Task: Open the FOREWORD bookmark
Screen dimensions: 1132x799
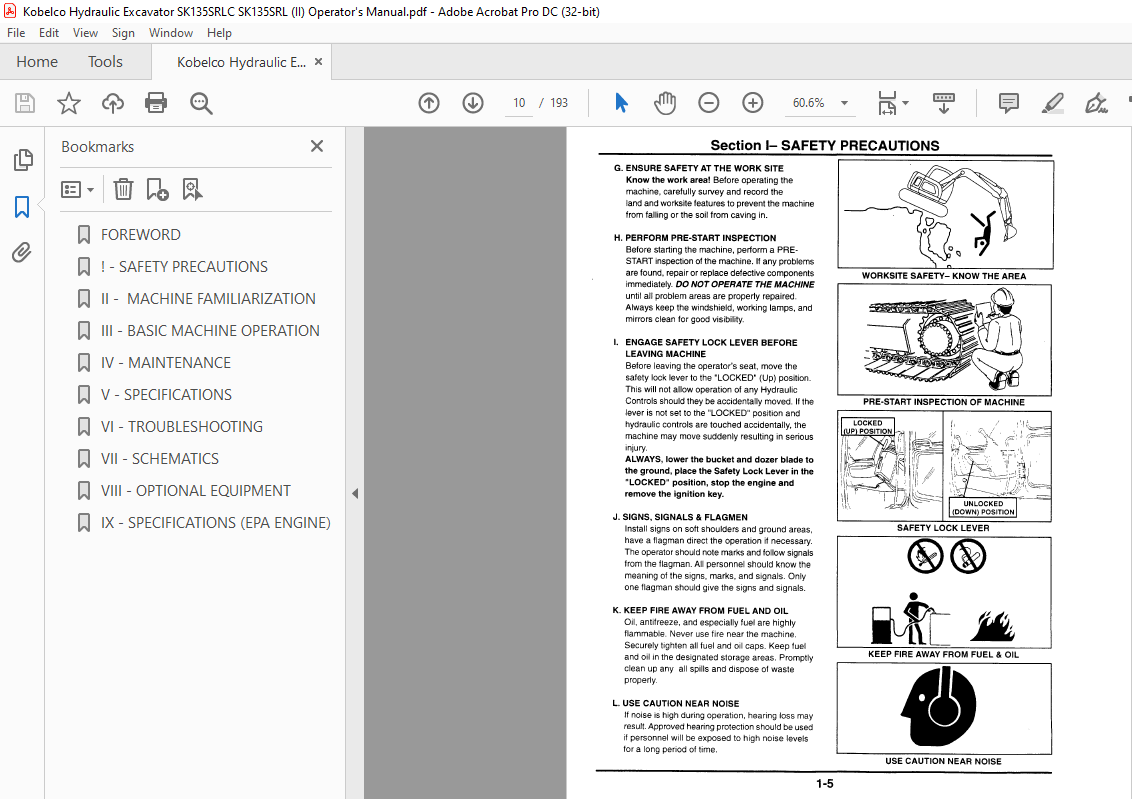Action: click(141, 235)
